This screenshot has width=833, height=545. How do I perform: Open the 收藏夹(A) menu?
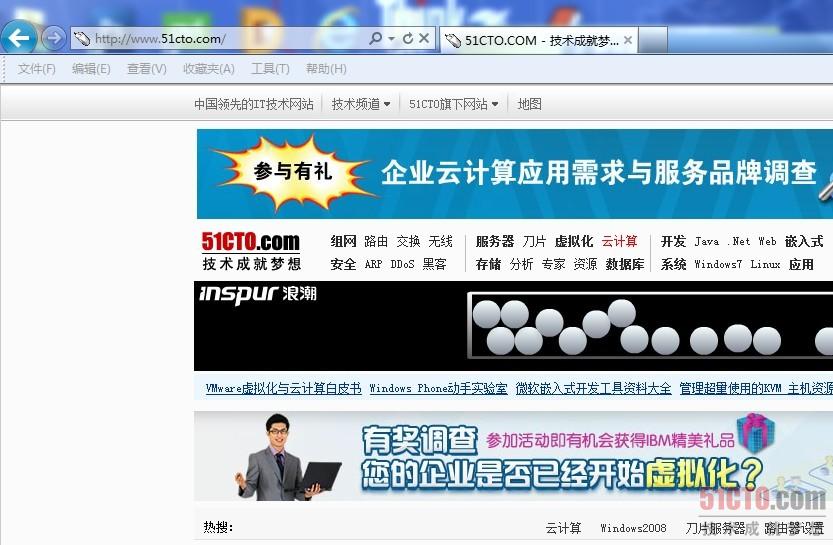(209, 69)
